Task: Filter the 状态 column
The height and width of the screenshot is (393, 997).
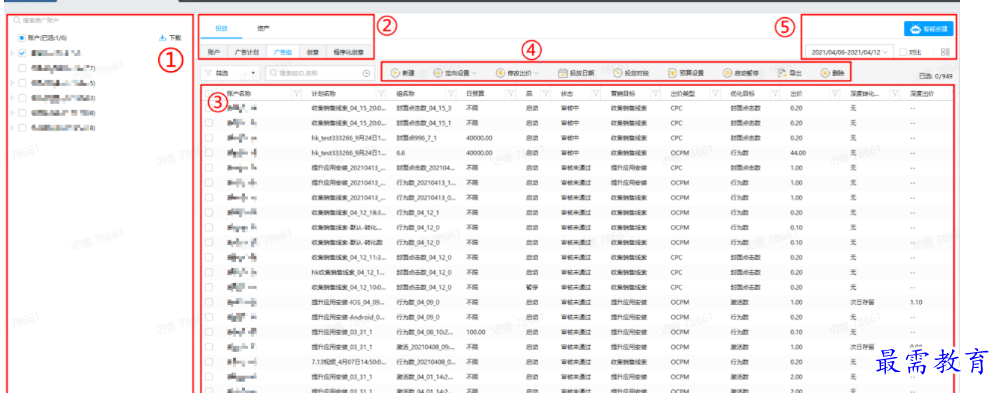Action: tap(596, 93)
